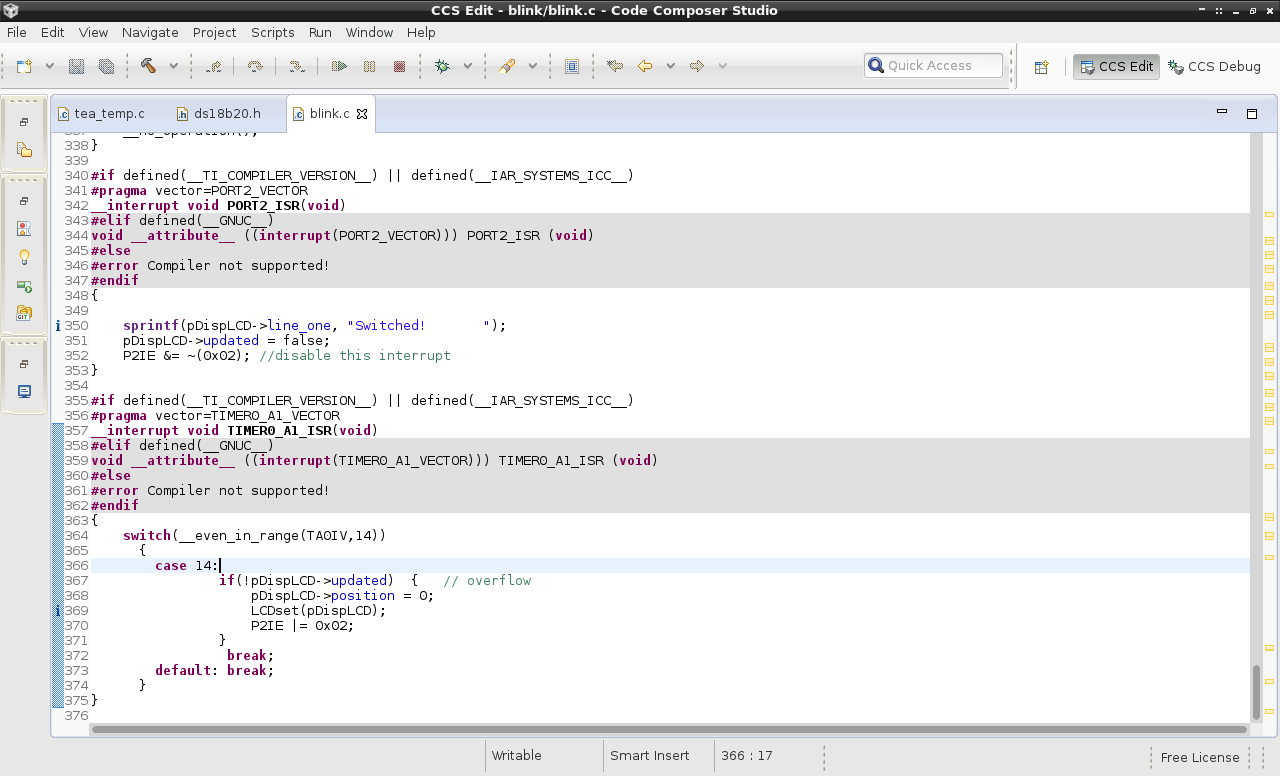Click the back navigation yellow arrow
The width and height of the screenshot is (1280, 776).
pyautogui.click(x=645, y=66)
